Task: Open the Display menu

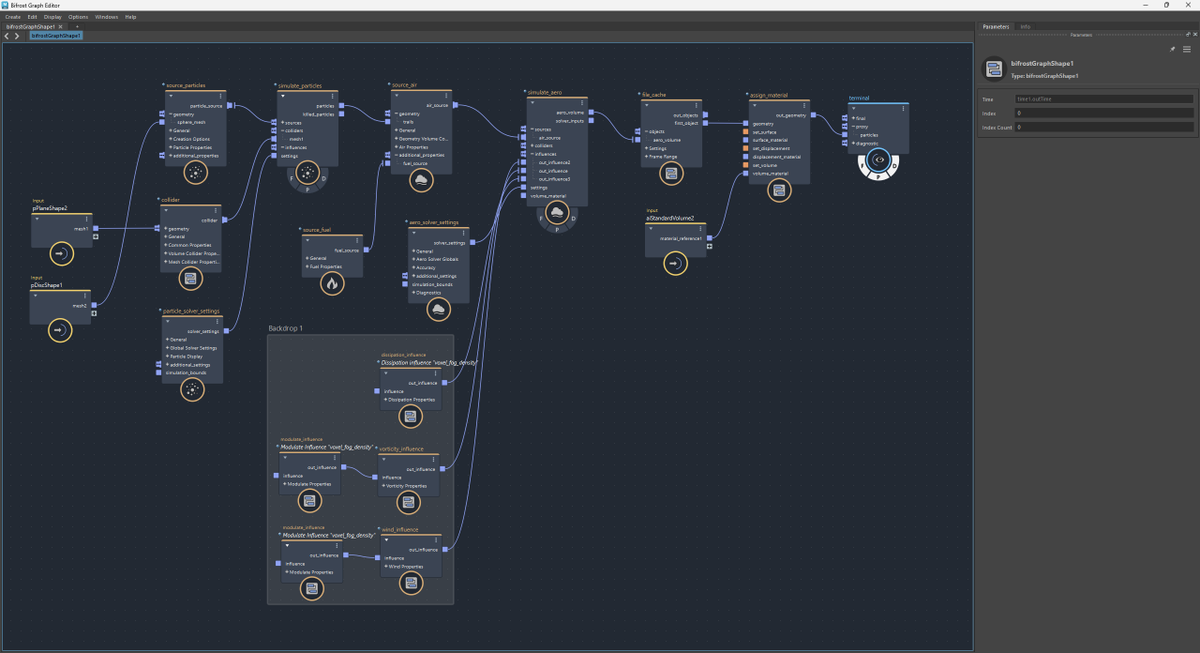Action: pos(52,17)
